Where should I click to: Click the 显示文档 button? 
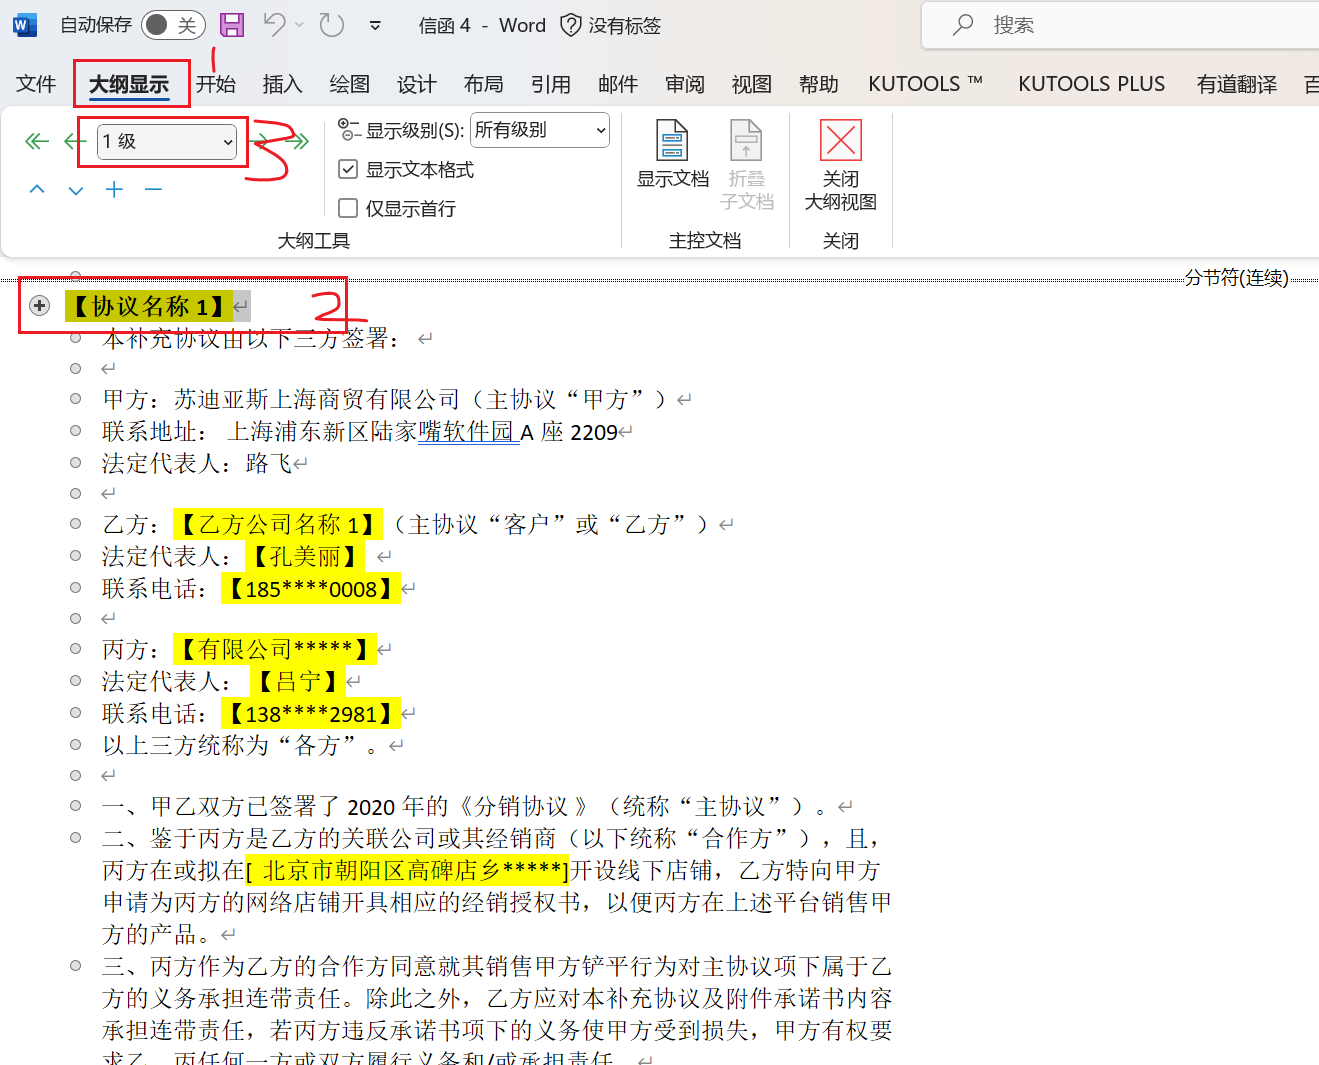(x=673, y=154)
